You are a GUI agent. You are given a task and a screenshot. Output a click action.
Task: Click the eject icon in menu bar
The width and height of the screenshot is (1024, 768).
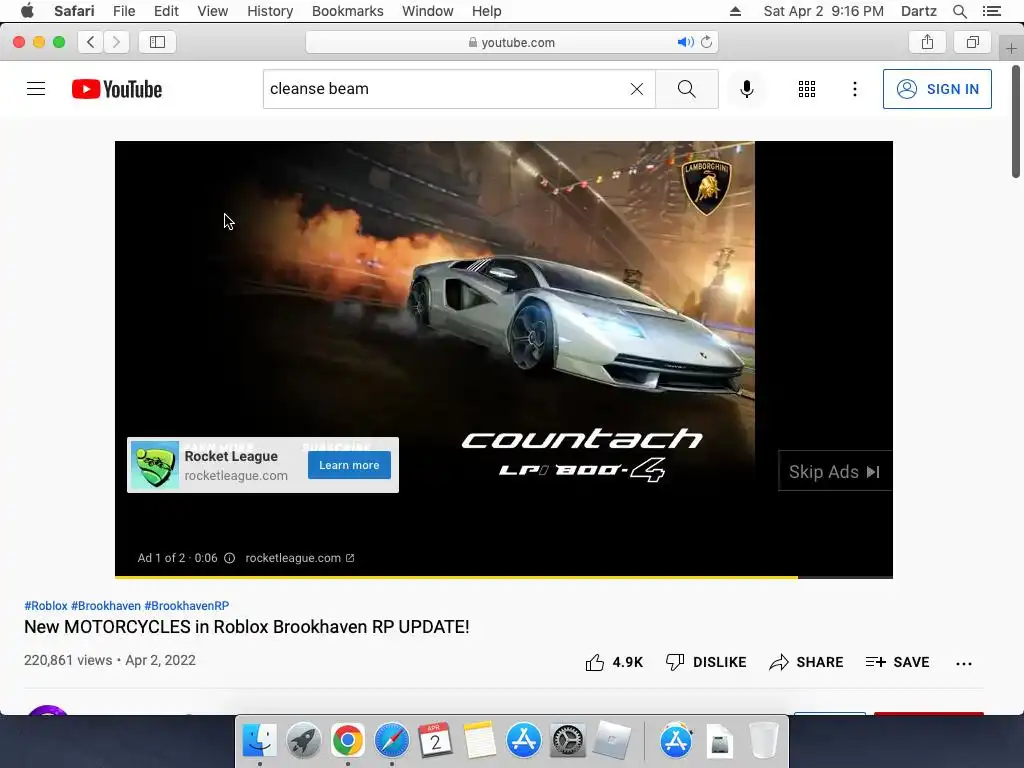735,11
